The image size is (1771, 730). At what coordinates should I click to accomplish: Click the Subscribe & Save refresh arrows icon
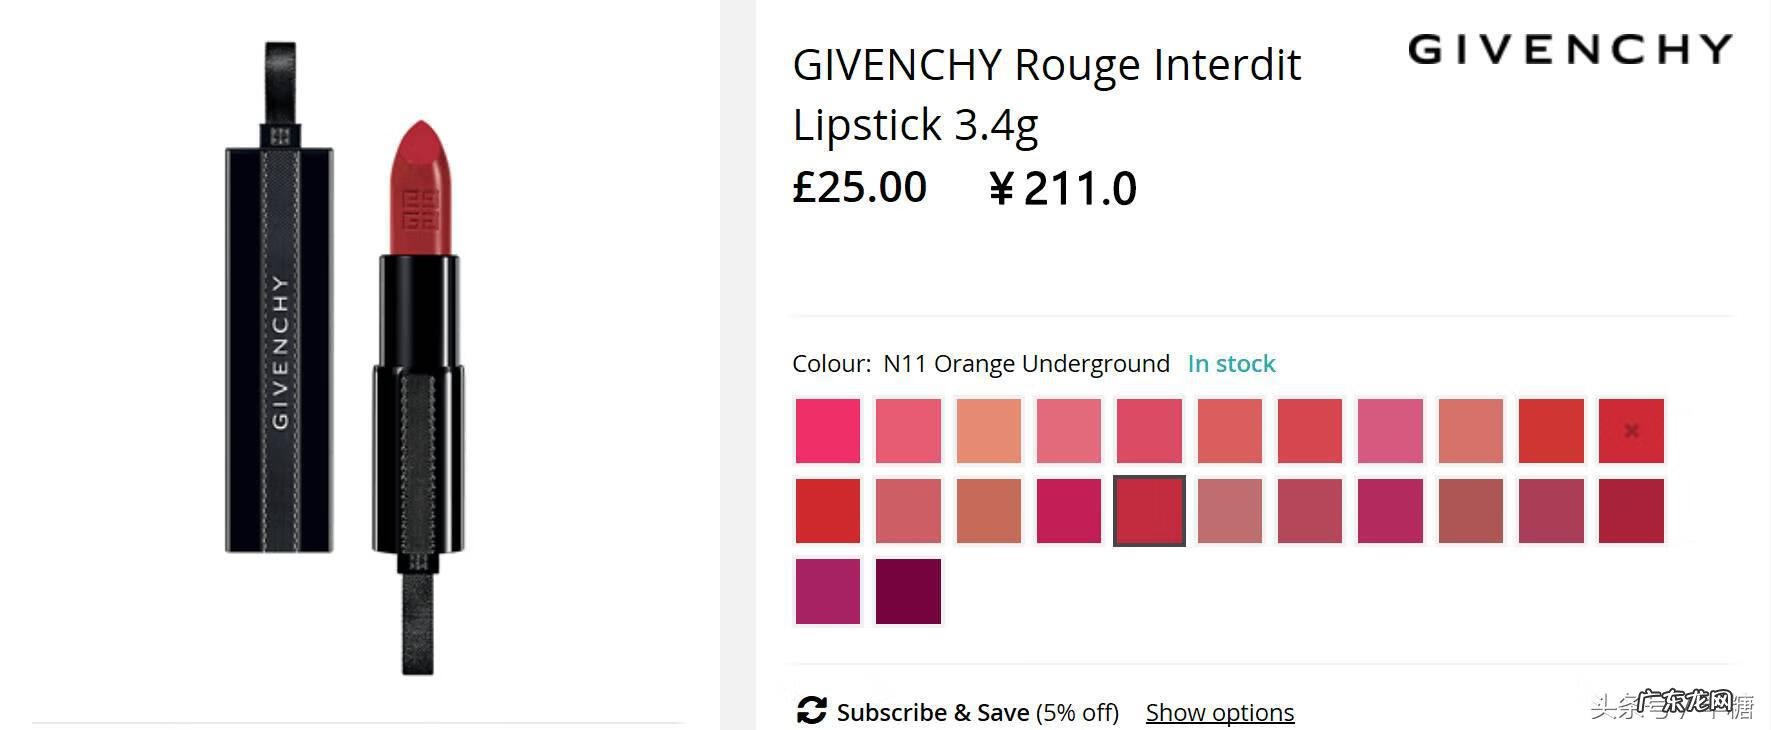click(811, 711)
